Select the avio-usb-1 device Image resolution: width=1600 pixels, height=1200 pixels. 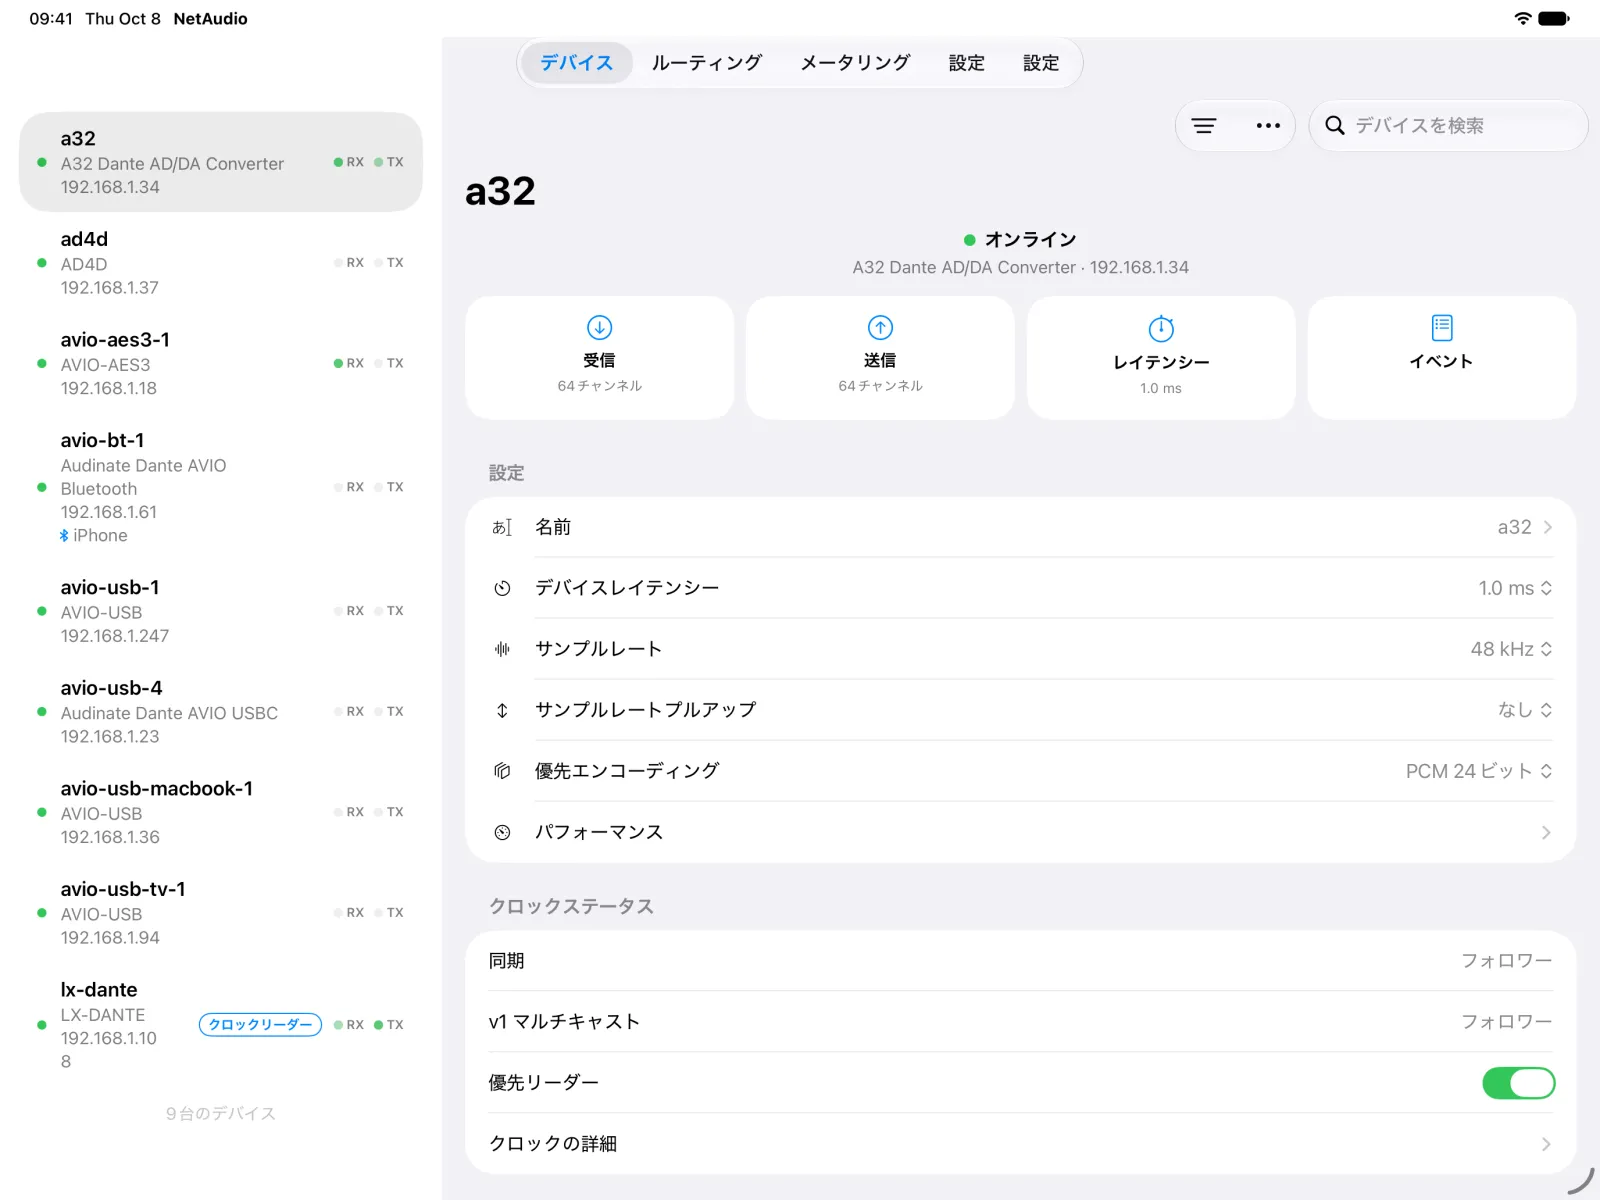click(221, 611)
